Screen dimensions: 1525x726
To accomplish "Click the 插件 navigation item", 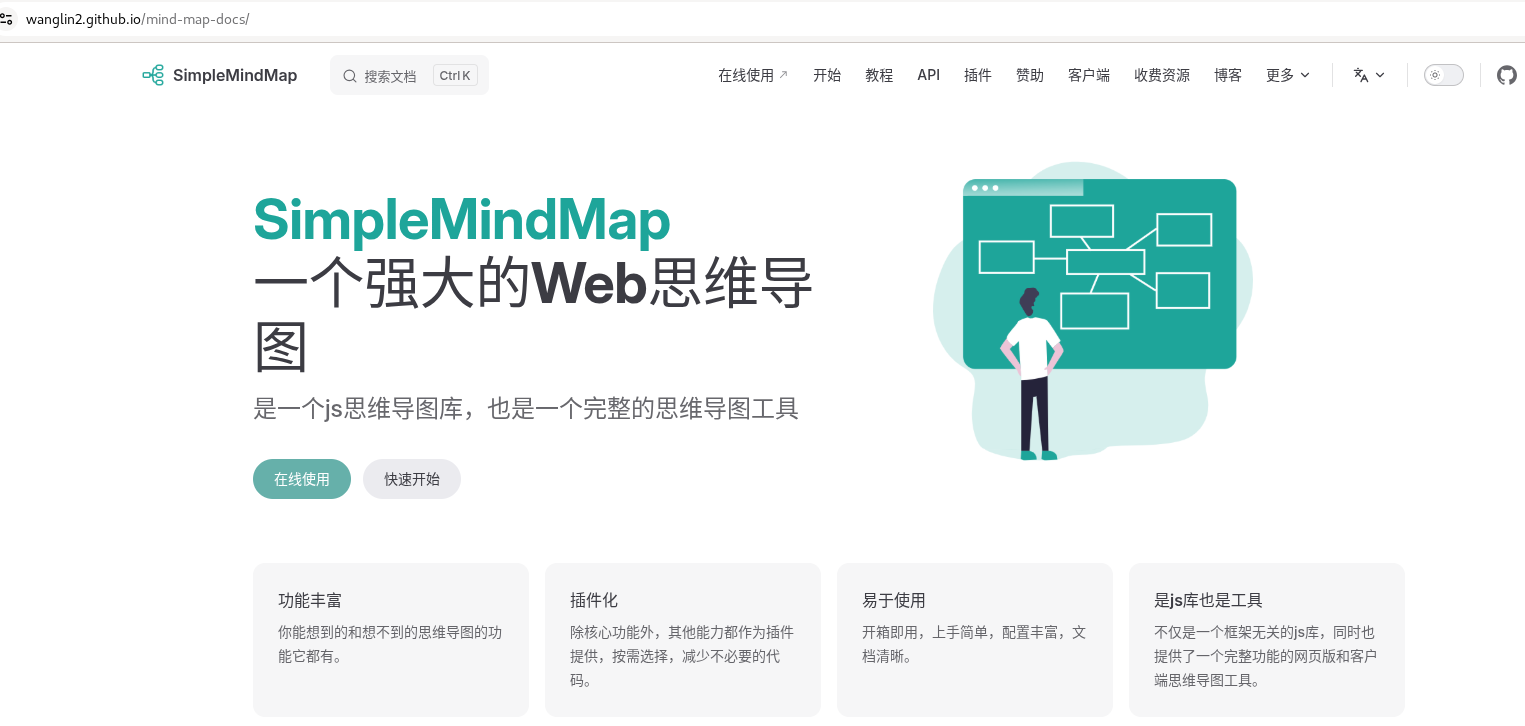I will tap(977, 75).
